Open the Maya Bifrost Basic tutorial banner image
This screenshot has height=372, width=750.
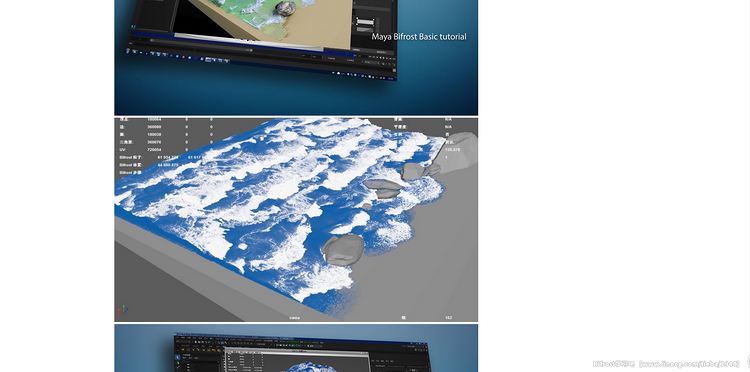point(296,57)
